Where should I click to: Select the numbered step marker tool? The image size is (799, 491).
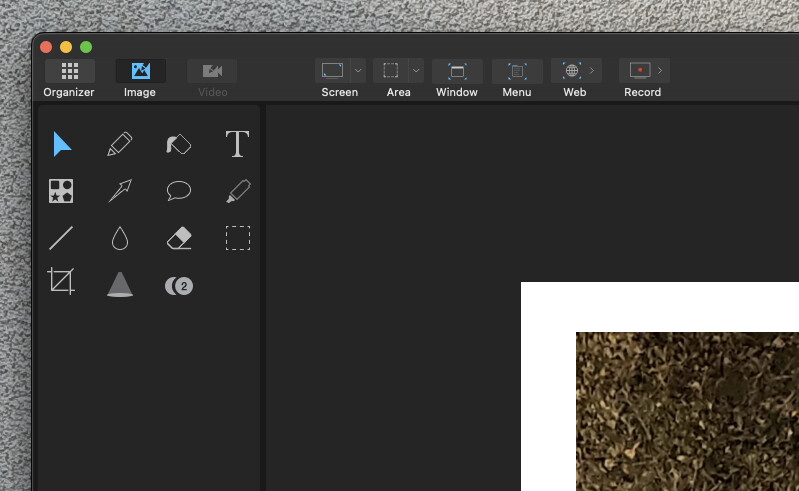178,286
